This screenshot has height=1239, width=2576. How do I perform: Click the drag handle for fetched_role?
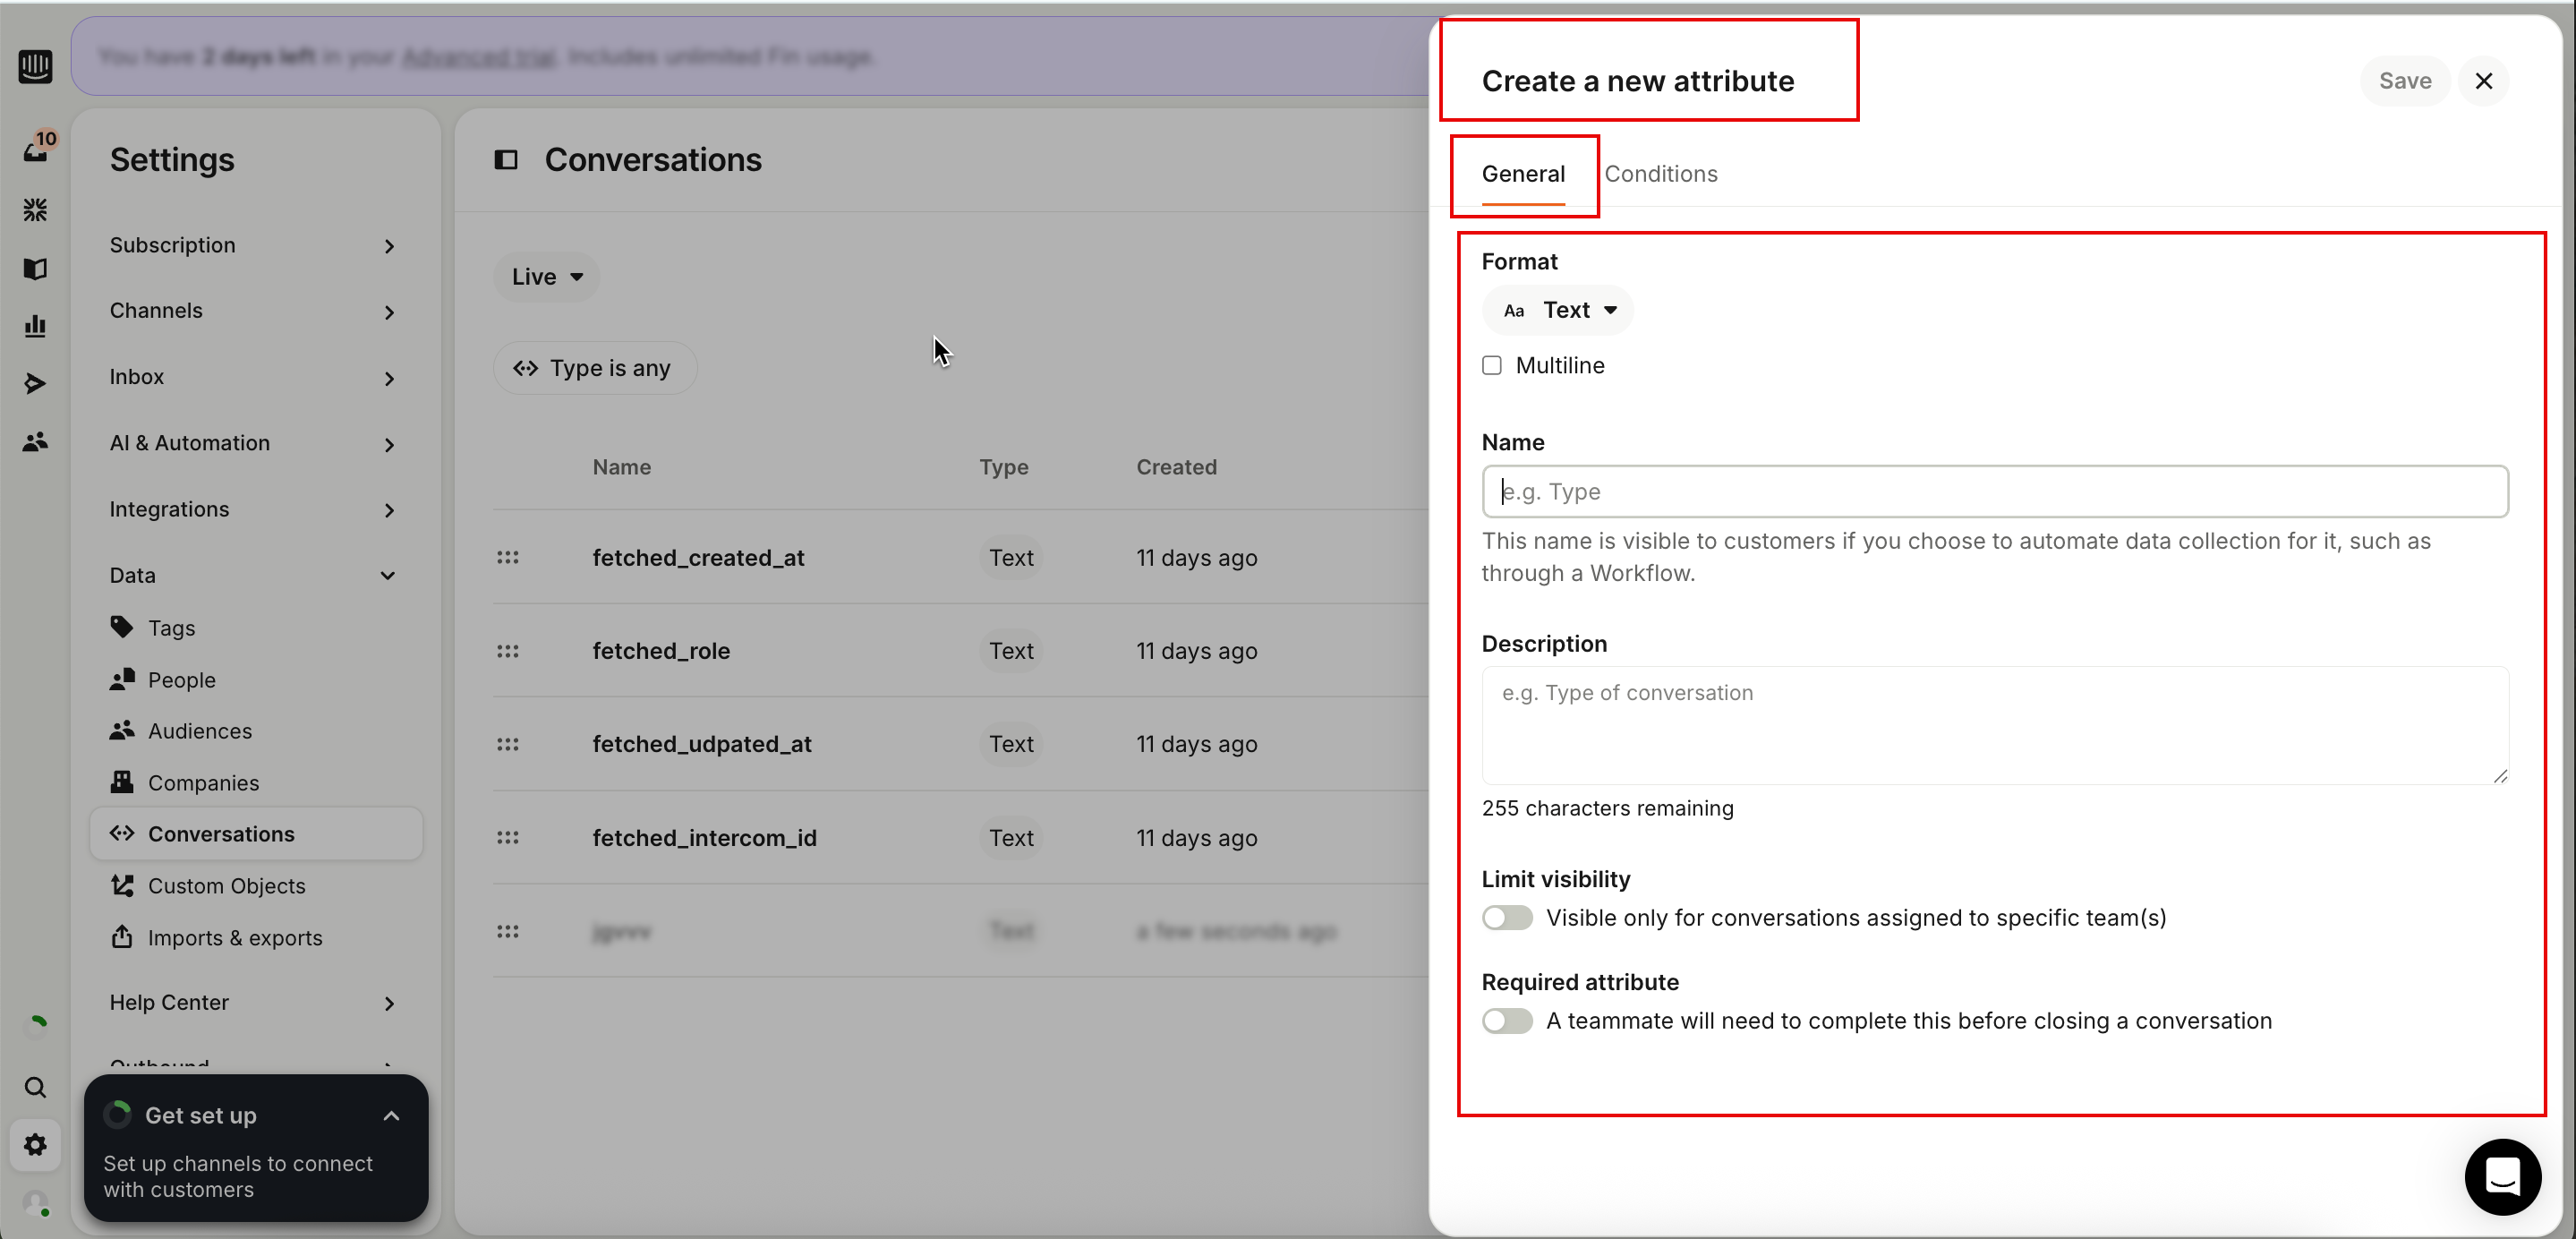pos(508,651)
